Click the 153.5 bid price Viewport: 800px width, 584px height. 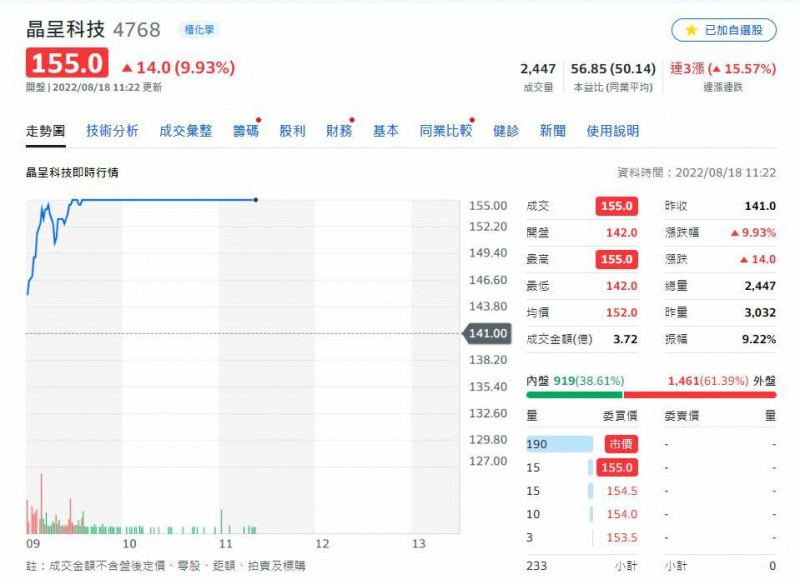[x=621, y=538]
